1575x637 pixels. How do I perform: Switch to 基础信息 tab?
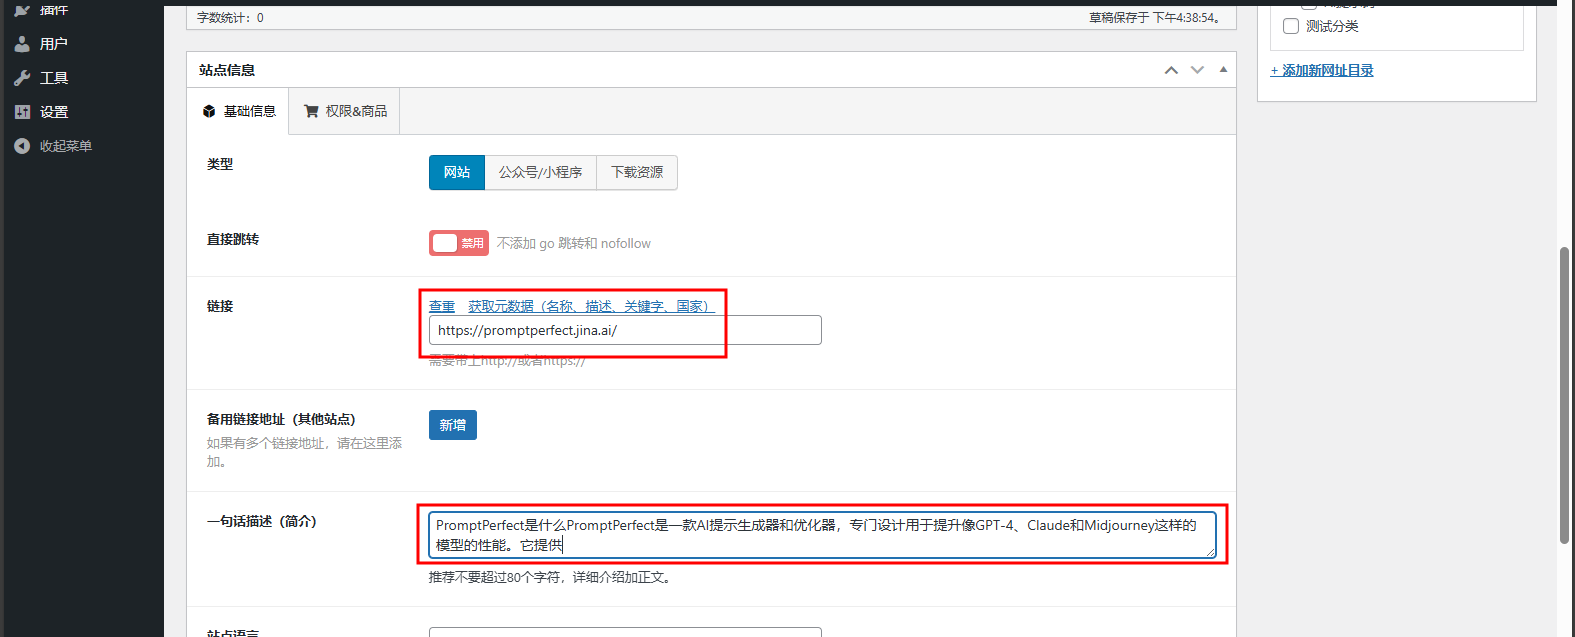click(x=238, y=111)
